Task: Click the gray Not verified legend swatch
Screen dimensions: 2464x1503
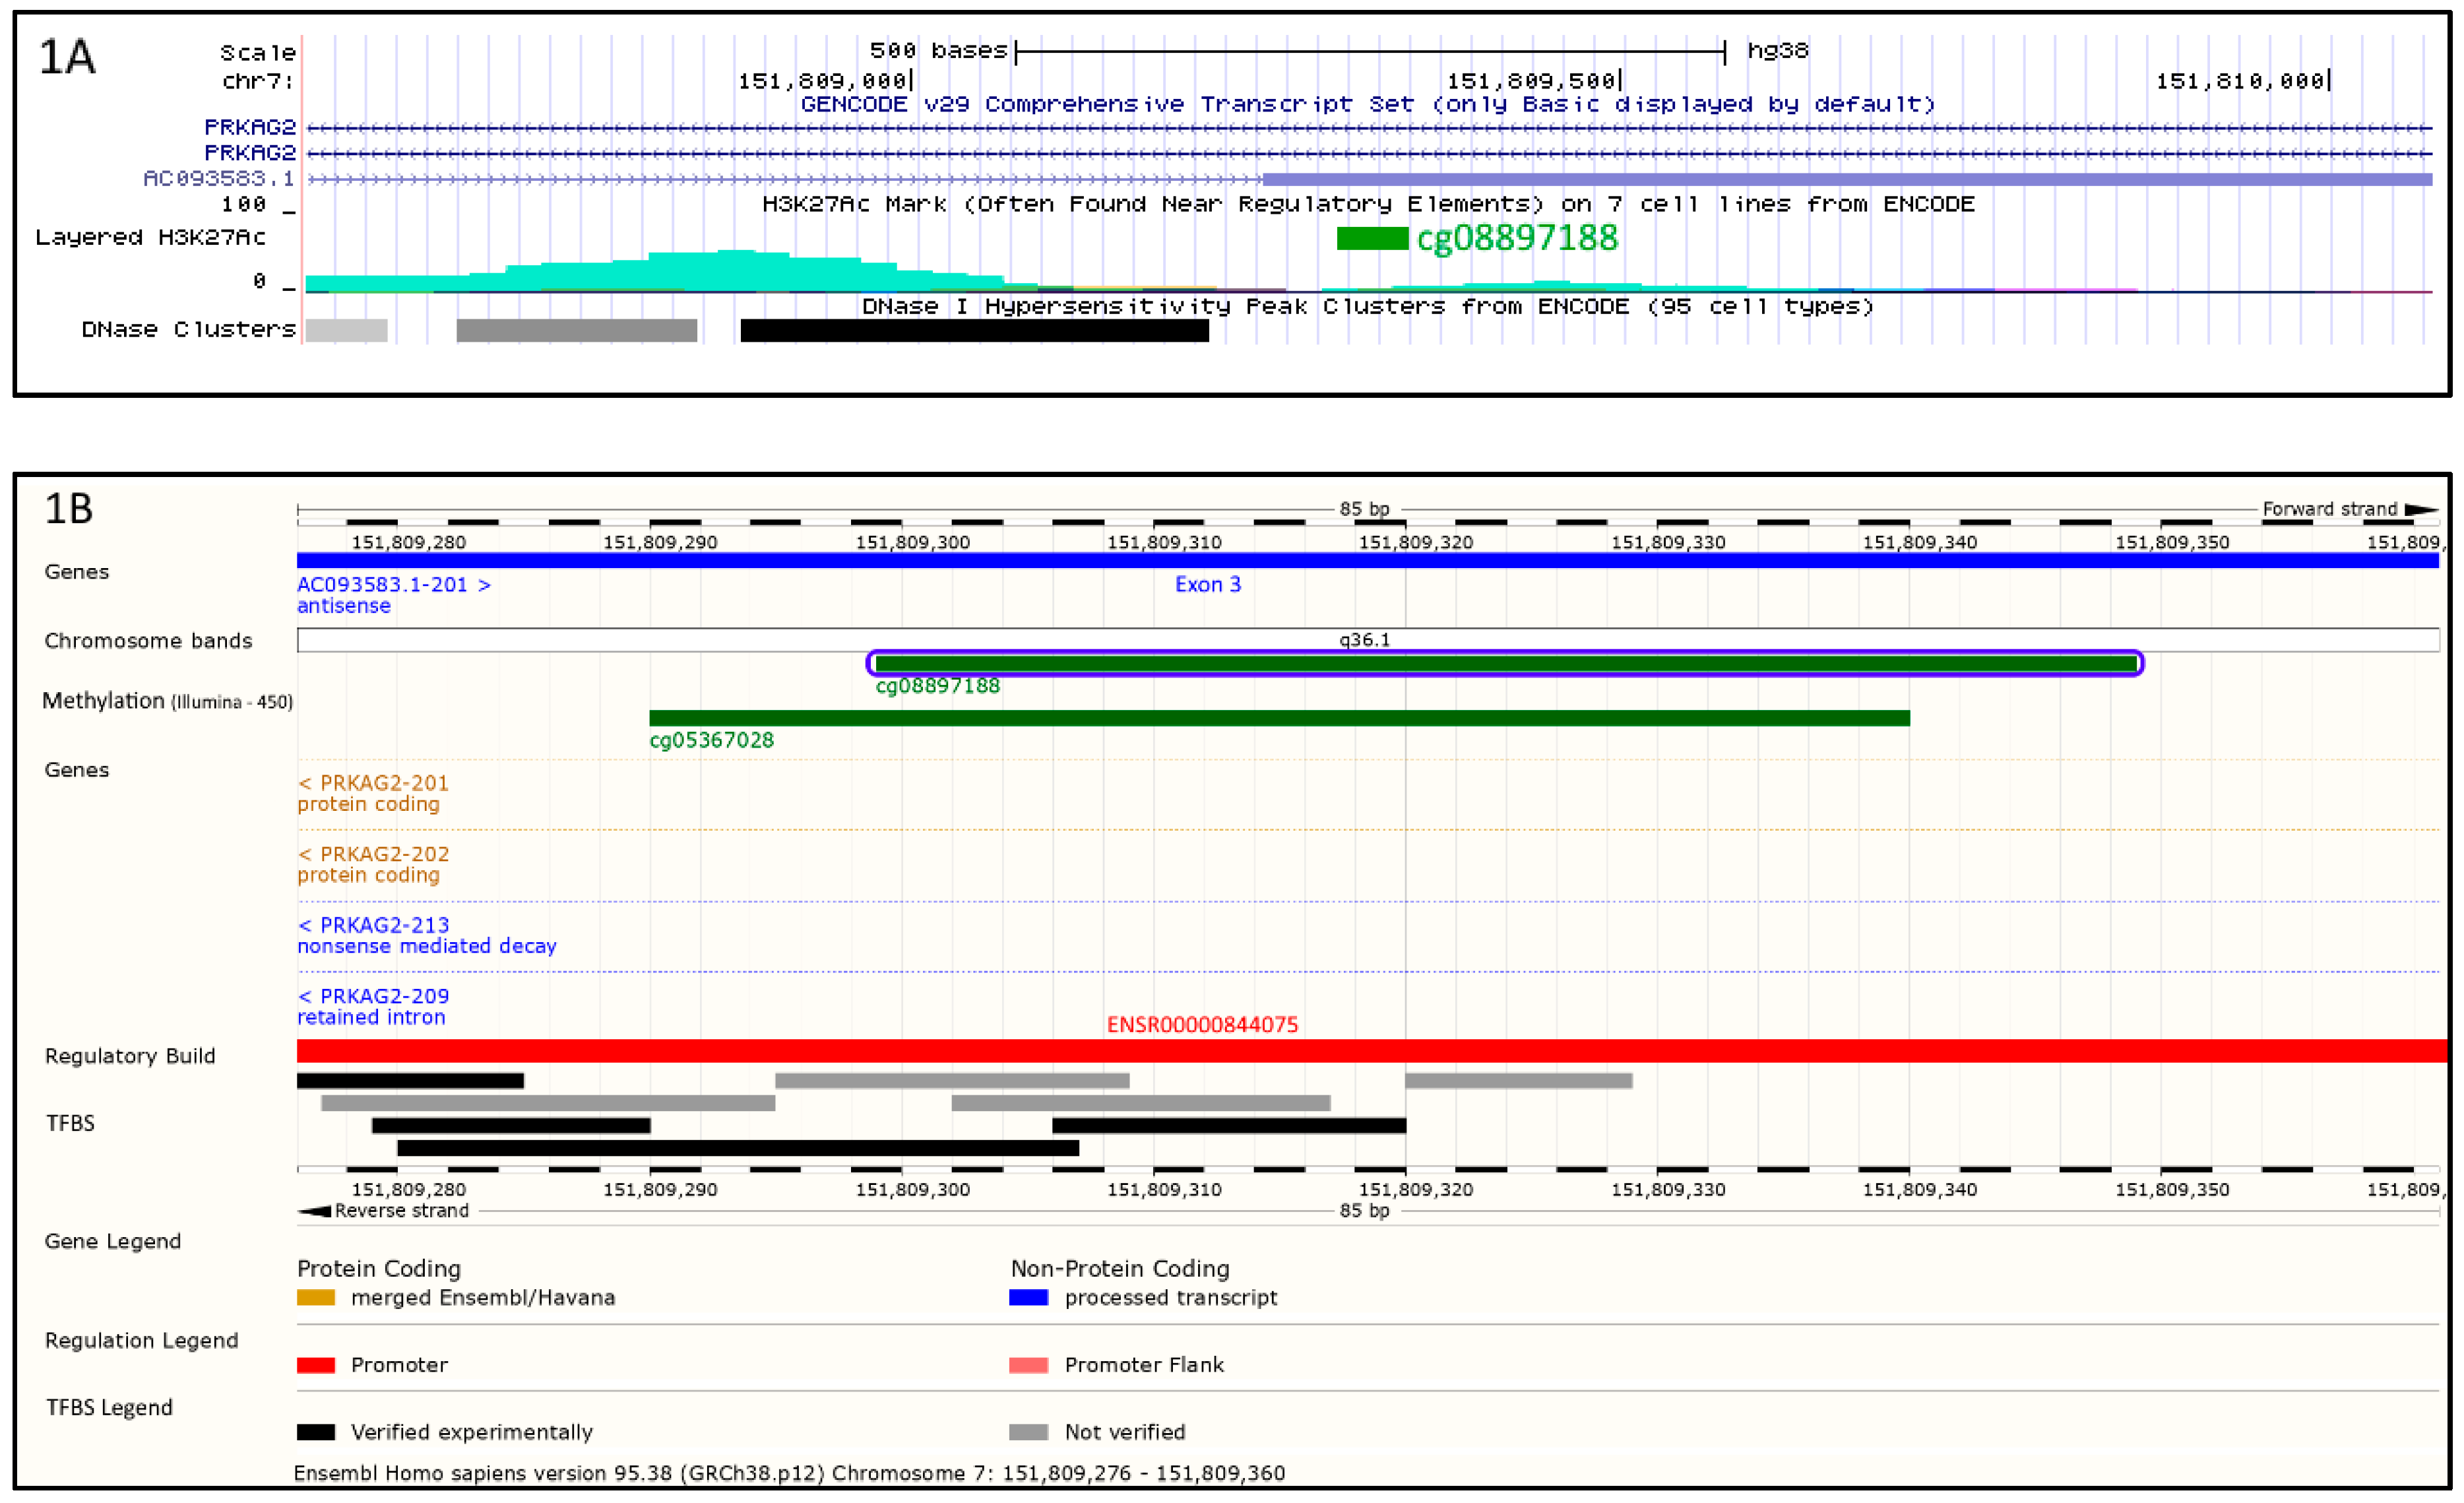Action: click(x=1028, y=1432)
